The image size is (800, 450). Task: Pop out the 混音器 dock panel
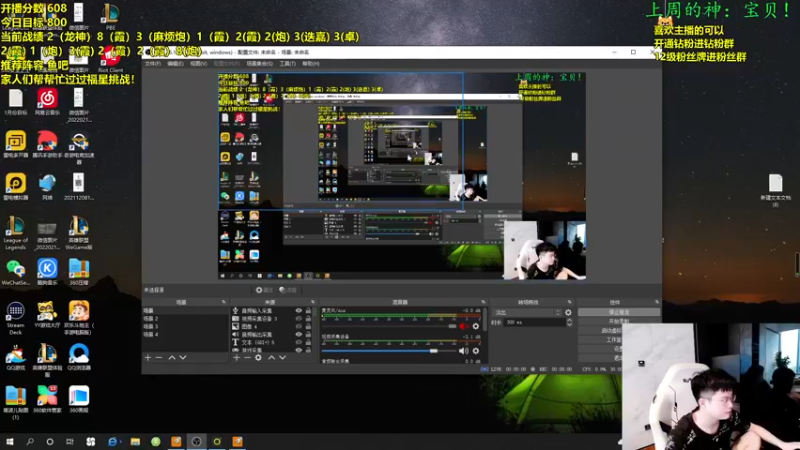coord(483,302)
